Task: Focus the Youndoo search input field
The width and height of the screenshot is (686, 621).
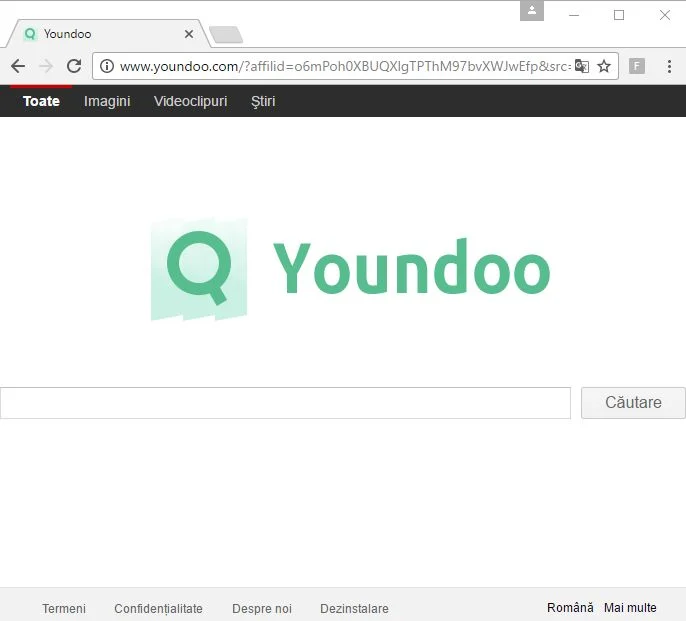Action: (285, 403)
